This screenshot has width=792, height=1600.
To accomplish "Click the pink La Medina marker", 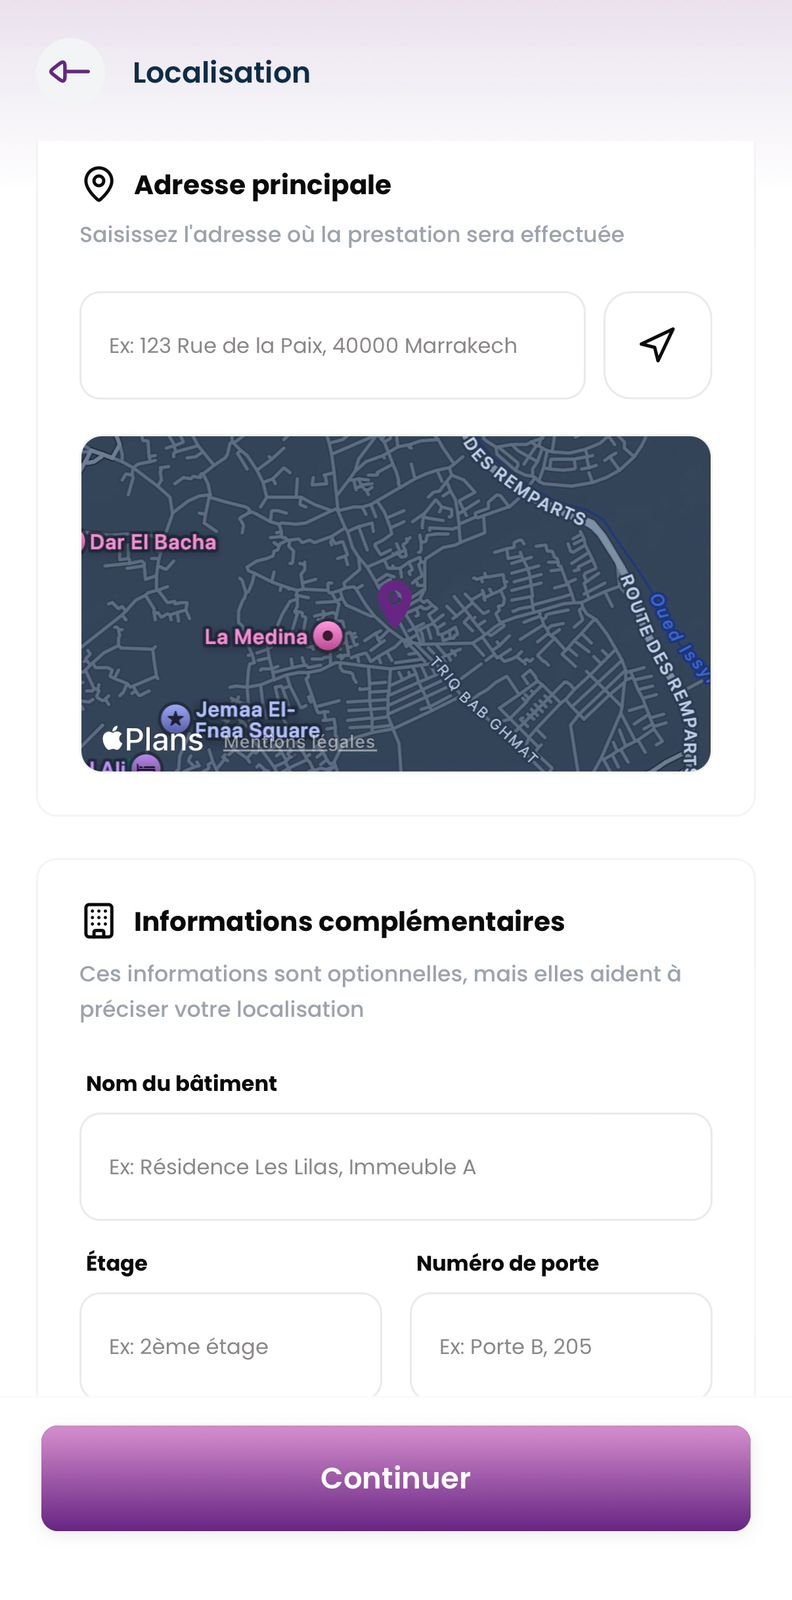I will 328,636.
